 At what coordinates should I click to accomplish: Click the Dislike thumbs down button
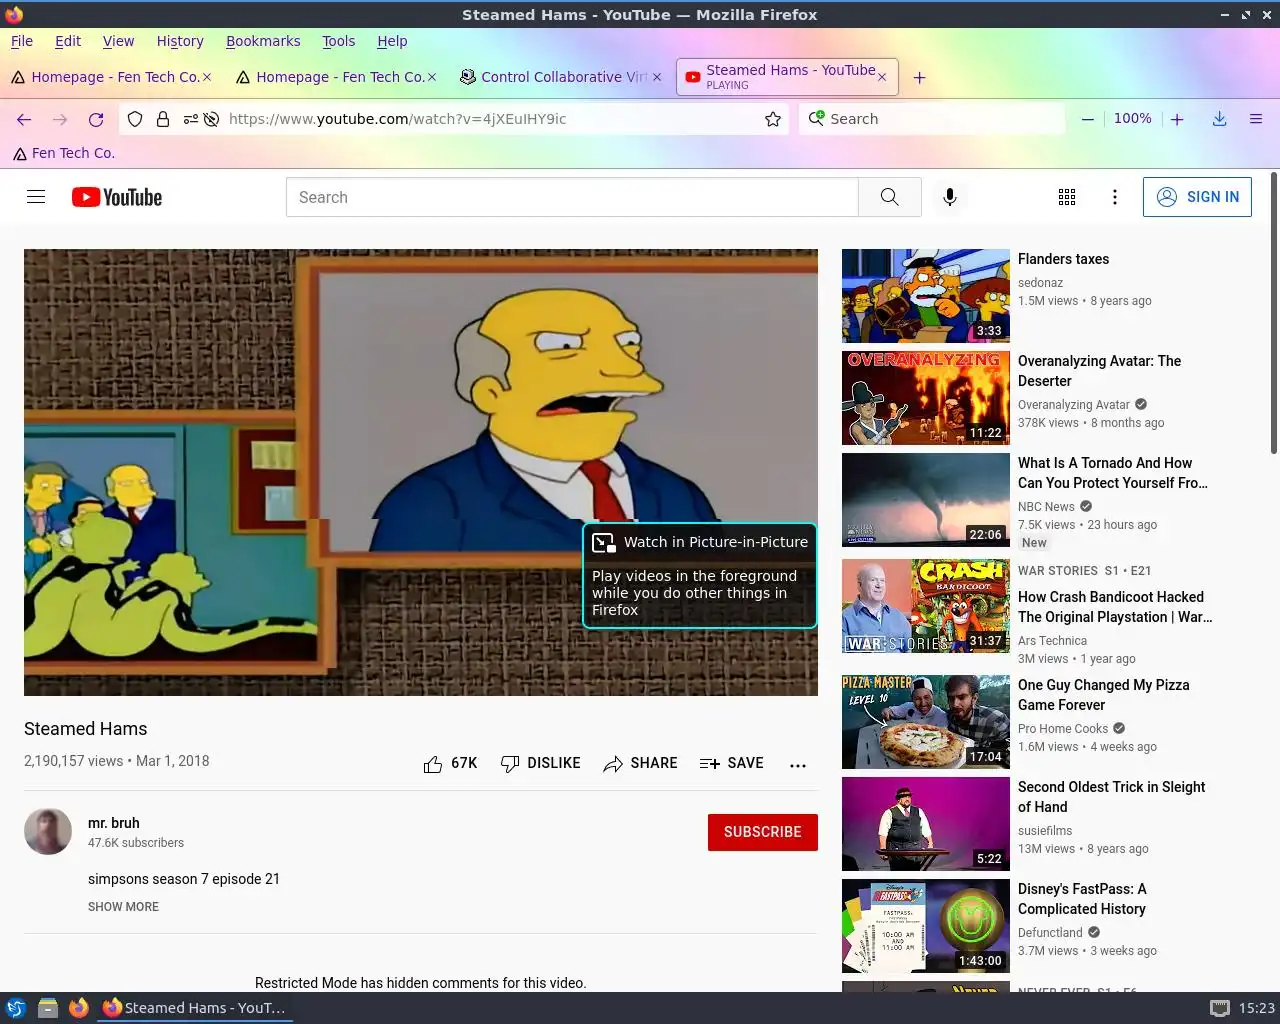coord(540,763)
